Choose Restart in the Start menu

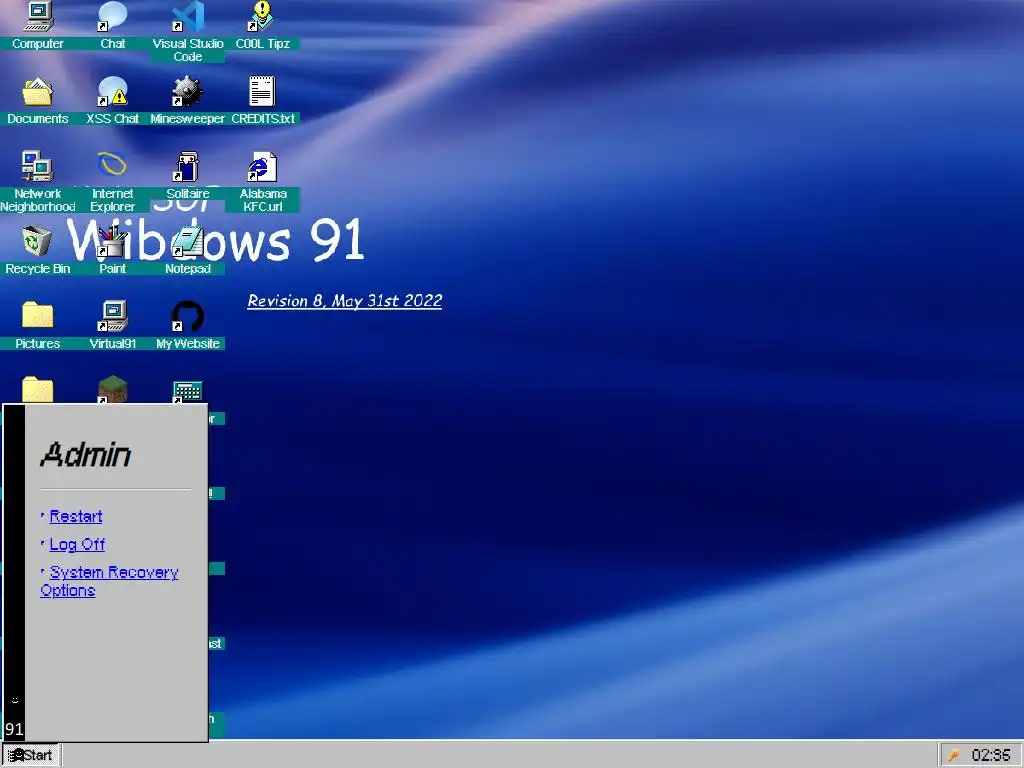pos(76,516)
